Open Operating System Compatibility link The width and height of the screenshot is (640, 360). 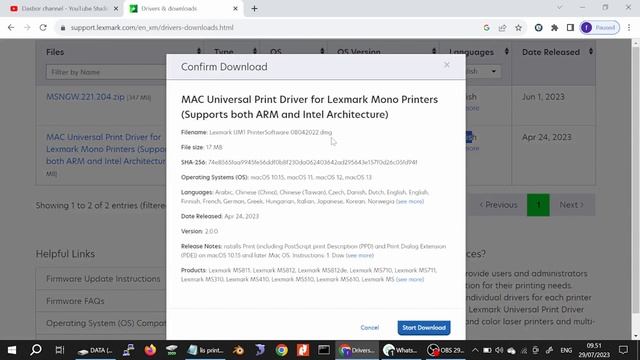click(106, 323)
